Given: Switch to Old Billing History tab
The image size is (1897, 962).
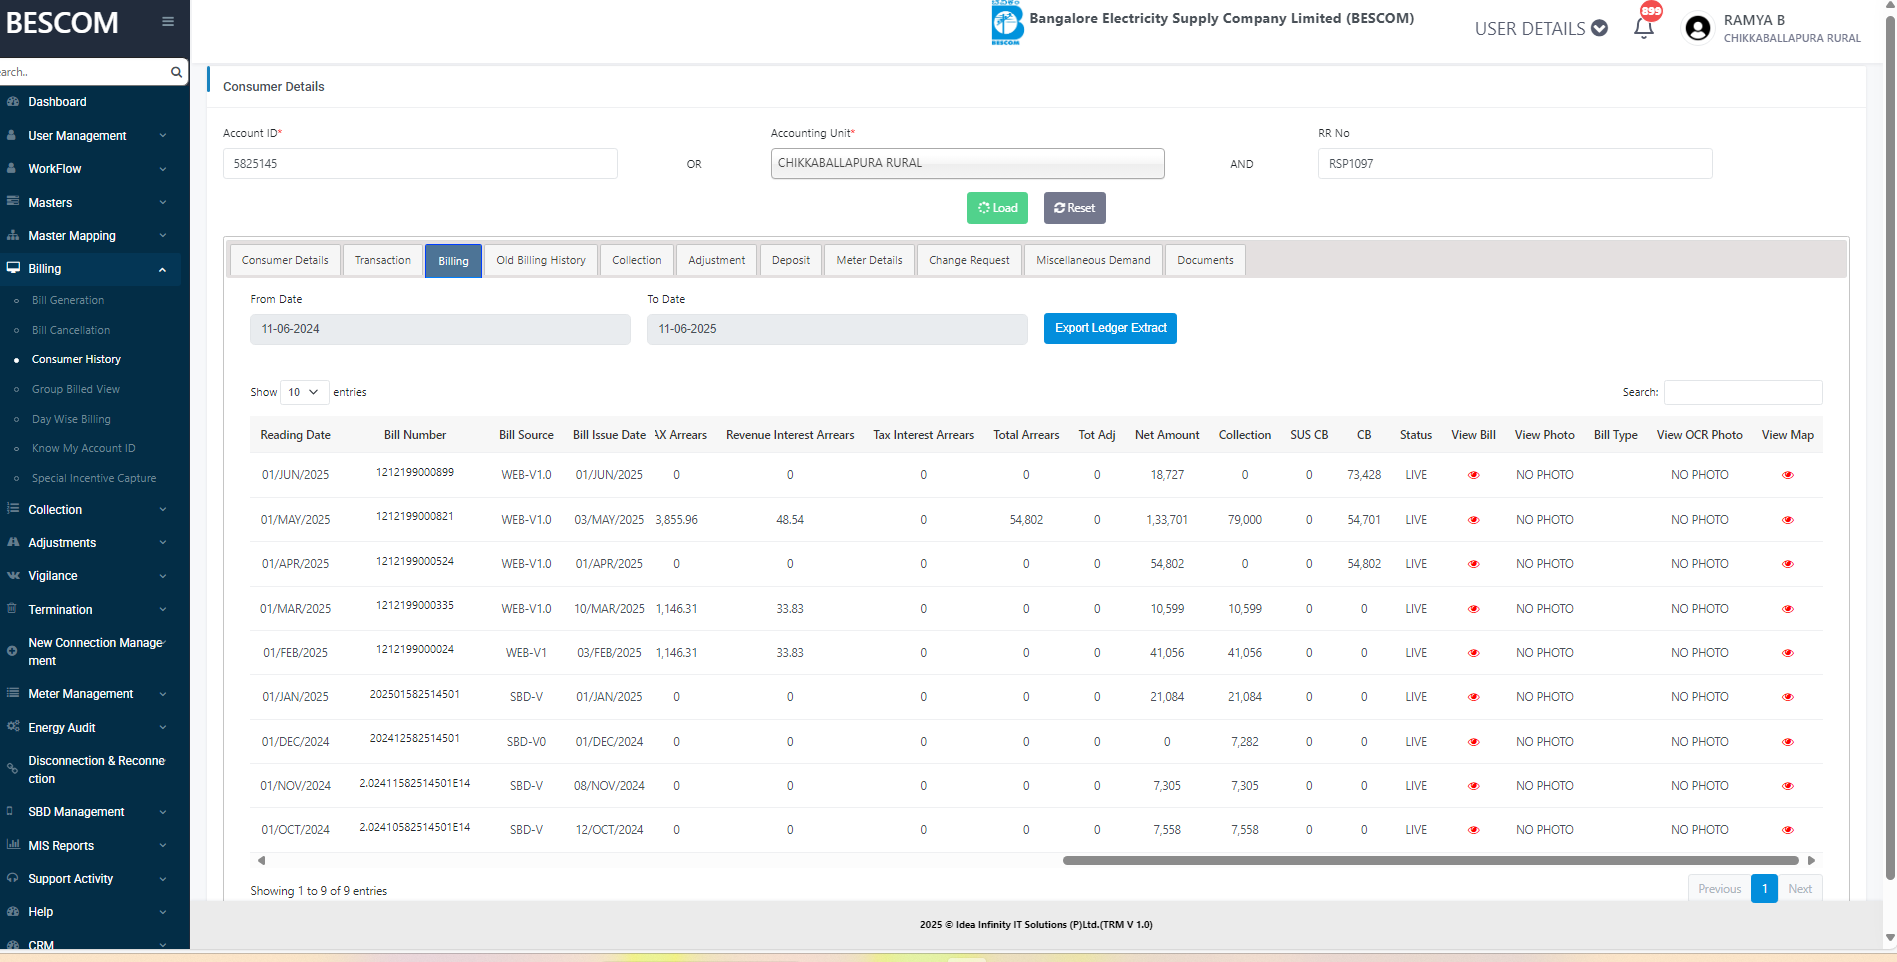Looking at the screenshot, I should pyautogui.click(x=541, y=260).
